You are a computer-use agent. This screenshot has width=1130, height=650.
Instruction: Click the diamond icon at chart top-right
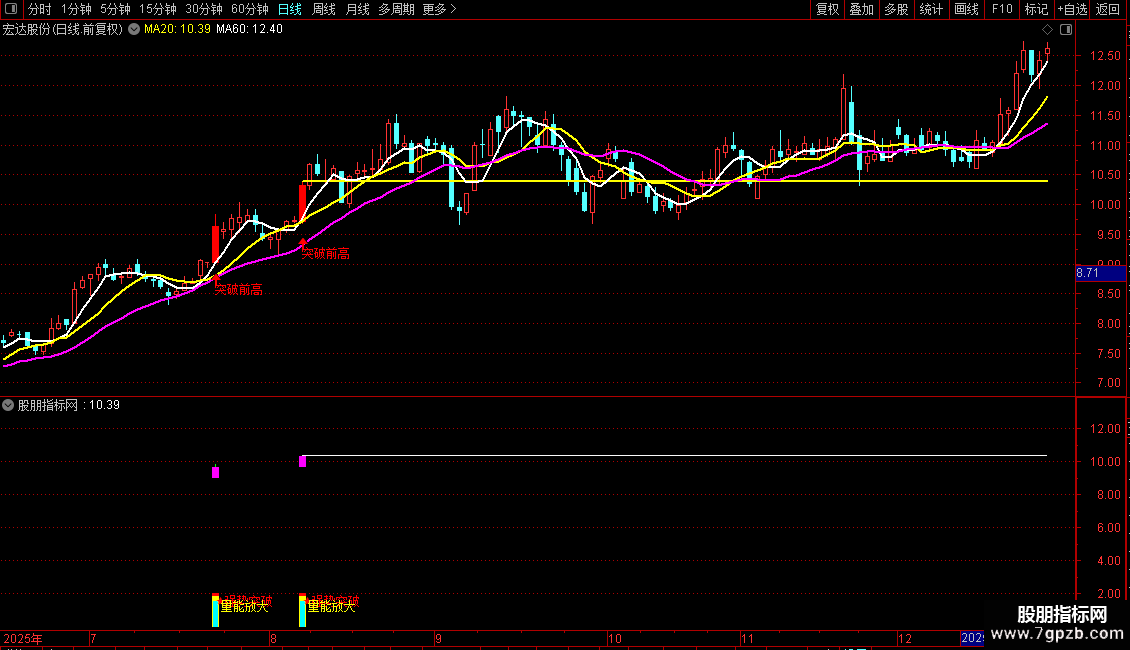click(x=1048, y=30)
